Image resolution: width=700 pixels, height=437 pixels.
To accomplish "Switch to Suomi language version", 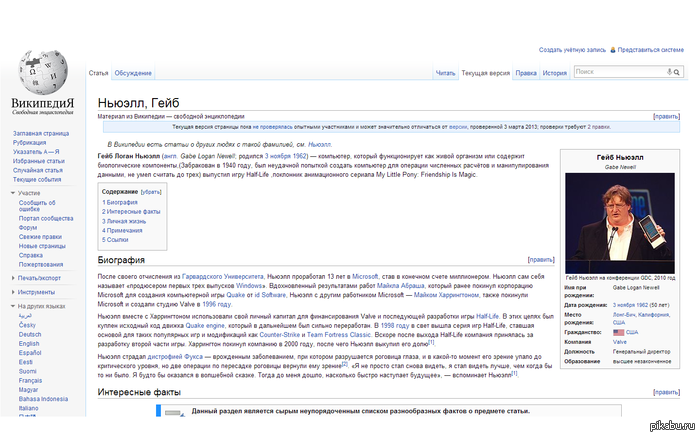I will [27, 371].
